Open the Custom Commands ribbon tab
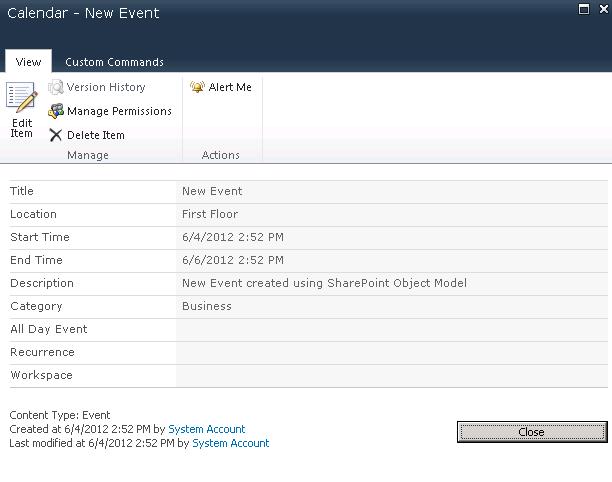The height and width of the screenshot is (482, 612). coord(114,62)
